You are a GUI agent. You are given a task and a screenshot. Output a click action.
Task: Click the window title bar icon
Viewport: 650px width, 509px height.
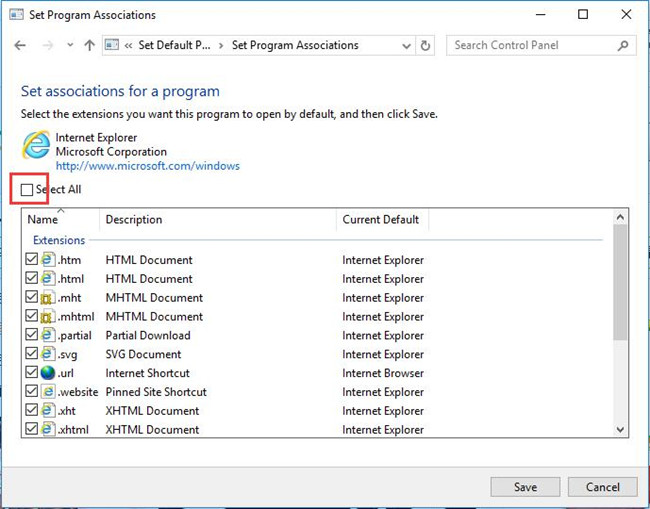[x=17, y=15]
